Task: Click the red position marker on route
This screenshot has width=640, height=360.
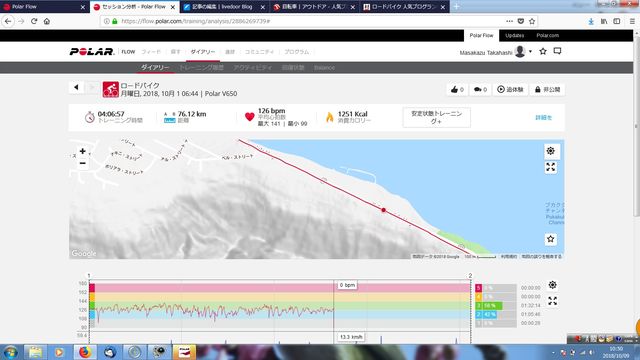Action: (x=383, y=210)
